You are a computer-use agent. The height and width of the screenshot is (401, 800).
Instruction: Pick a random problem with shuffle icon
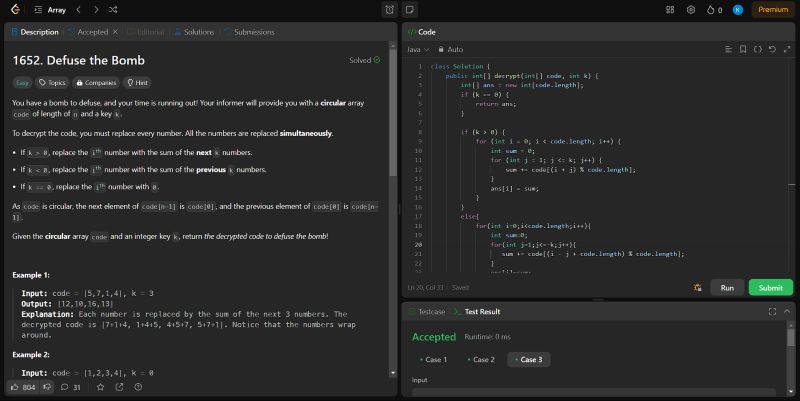(113, 9)
